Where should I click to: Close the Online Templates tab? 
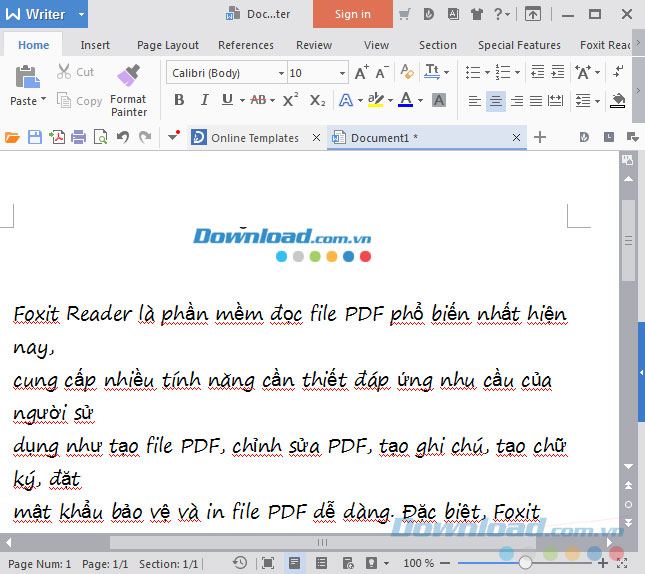tap(316, 137)
